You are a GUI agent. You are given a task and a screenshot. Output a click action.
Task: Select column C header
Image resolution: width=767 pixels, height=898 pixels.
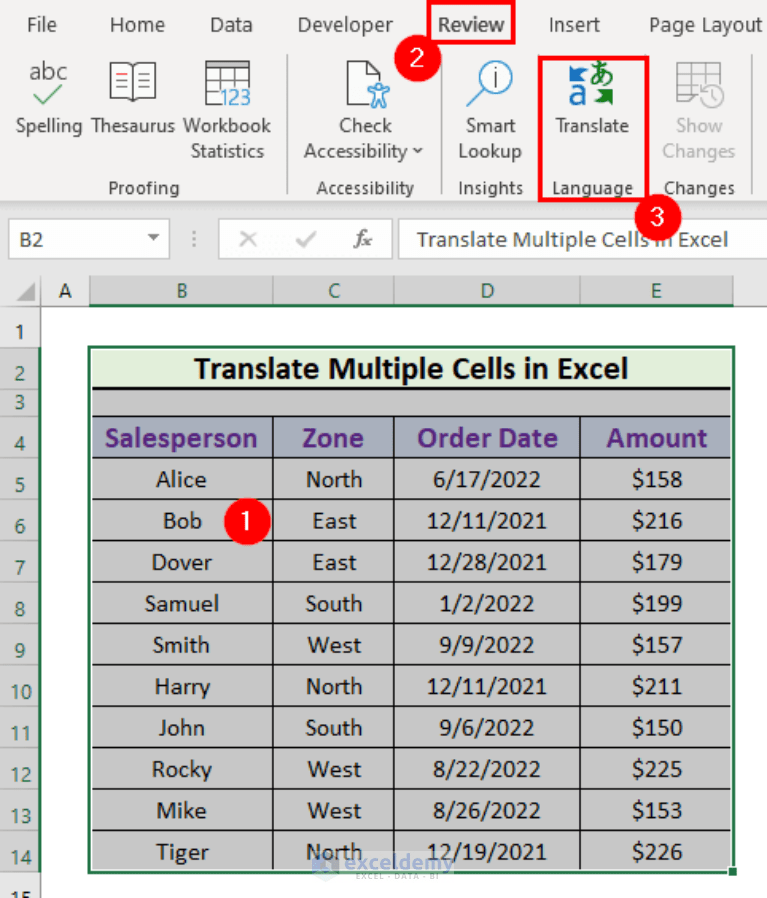334,291
